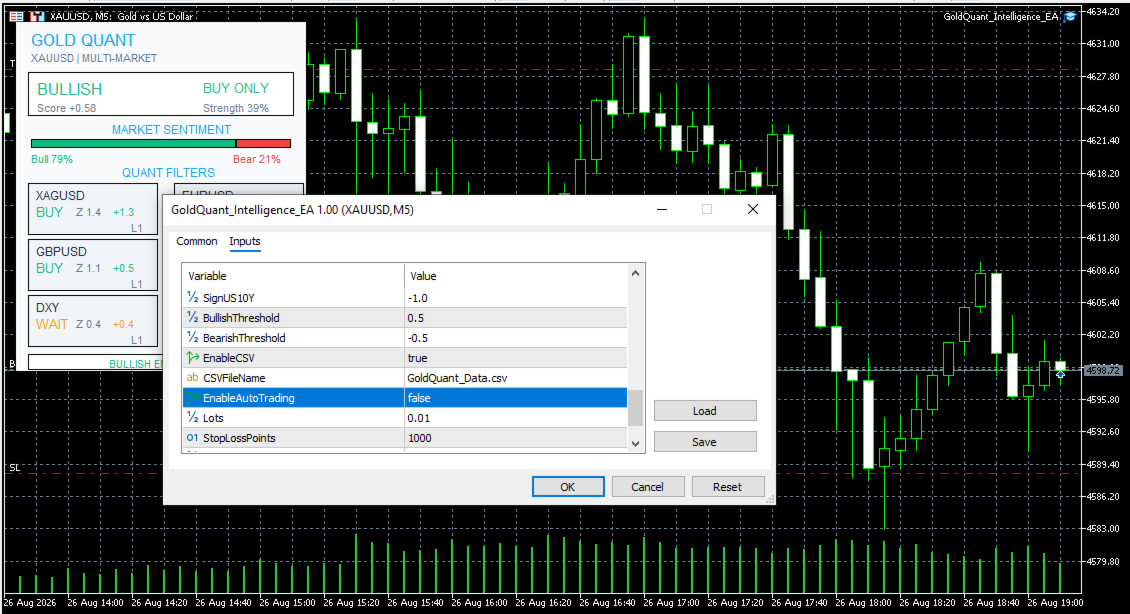The width and height of the screenshot is (1130, 614).
Task: Click the candlestick icon beside XAUUSD,M5 title
Action: tap(37, 16)
